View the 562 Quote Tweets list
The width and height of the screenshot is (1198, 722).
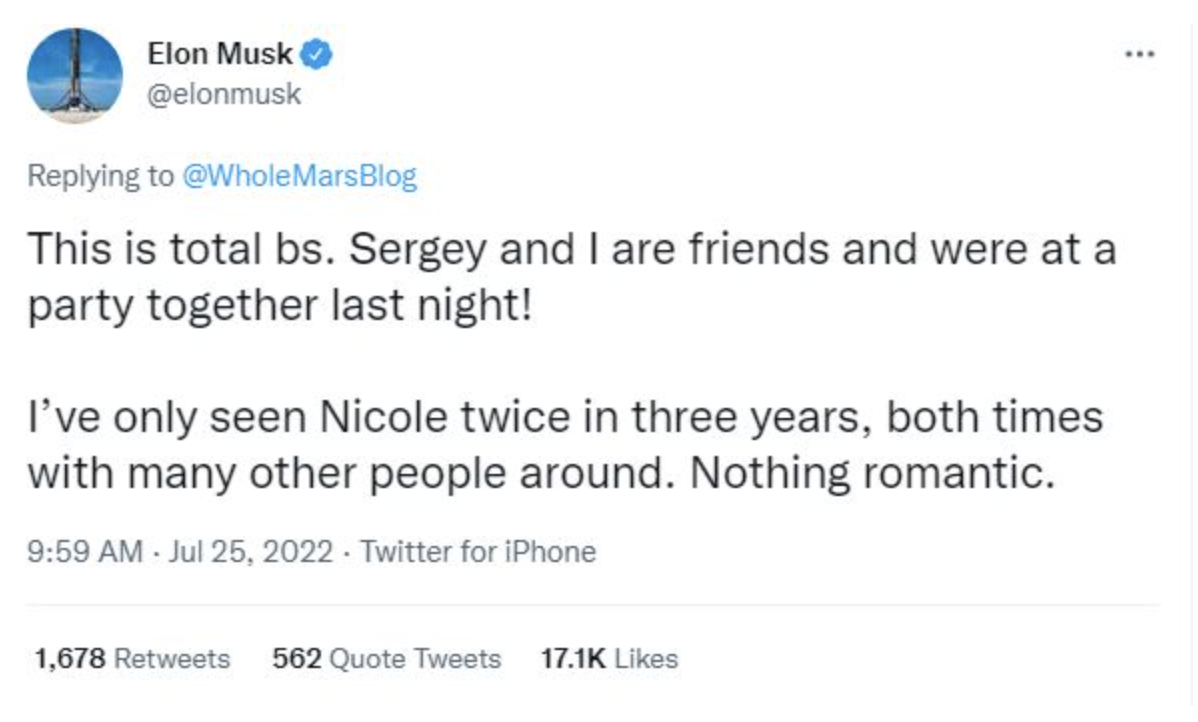pyautogui.click(x=386, y=659)
